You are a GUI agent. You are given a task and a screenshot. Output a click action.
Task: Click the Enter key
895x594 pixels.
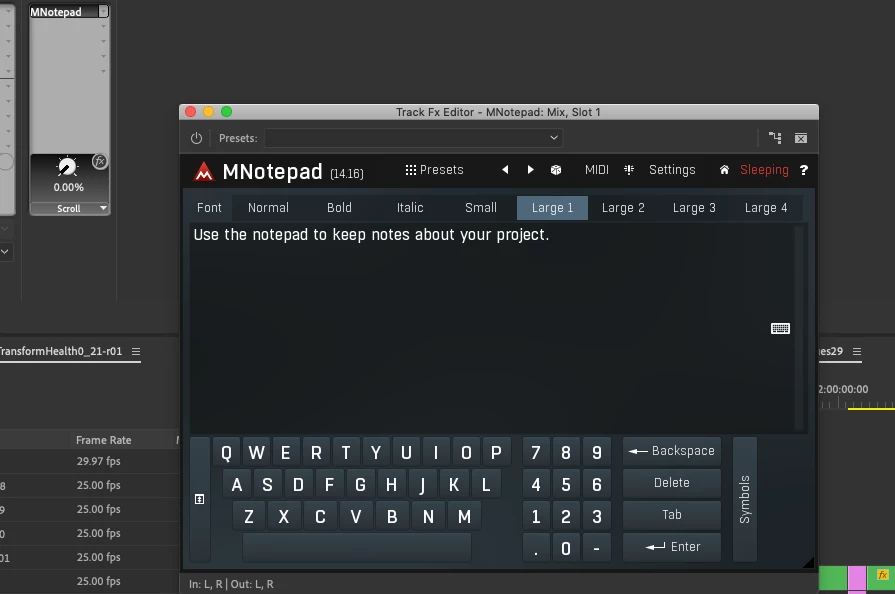pyautogui.click(x=672, y=547)
